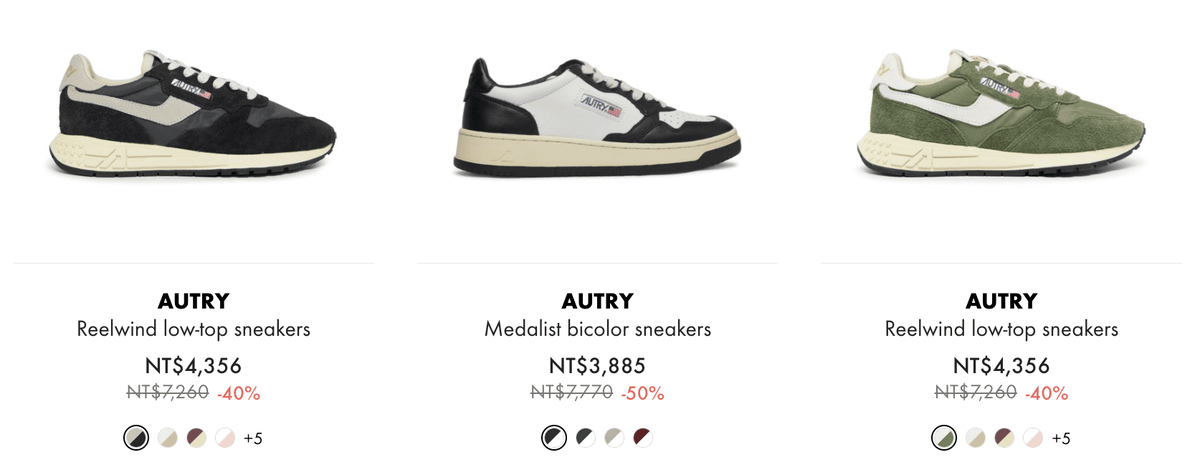Open the Medalist bicolor sneaker image
1200x465 pixels.
click(x=597, y=112)
